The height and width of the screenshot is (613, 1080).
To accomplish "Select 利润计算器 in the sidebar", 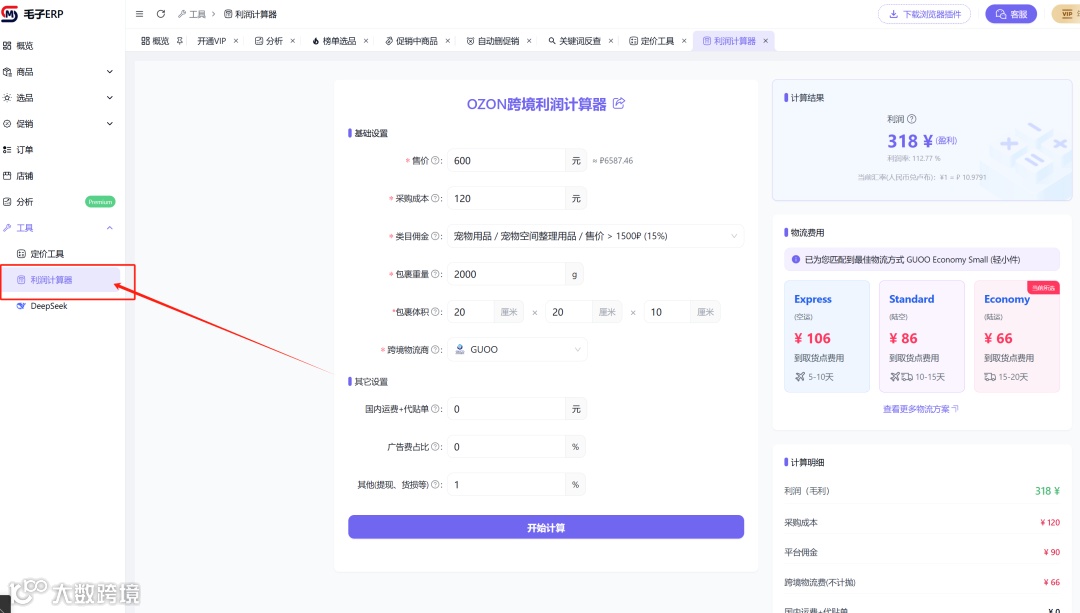I will click(x=60, y=280).
